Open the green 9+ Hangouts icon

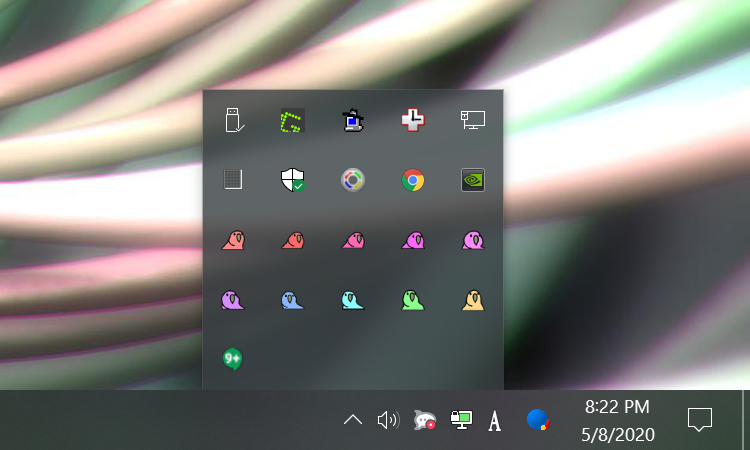point(233,358)
